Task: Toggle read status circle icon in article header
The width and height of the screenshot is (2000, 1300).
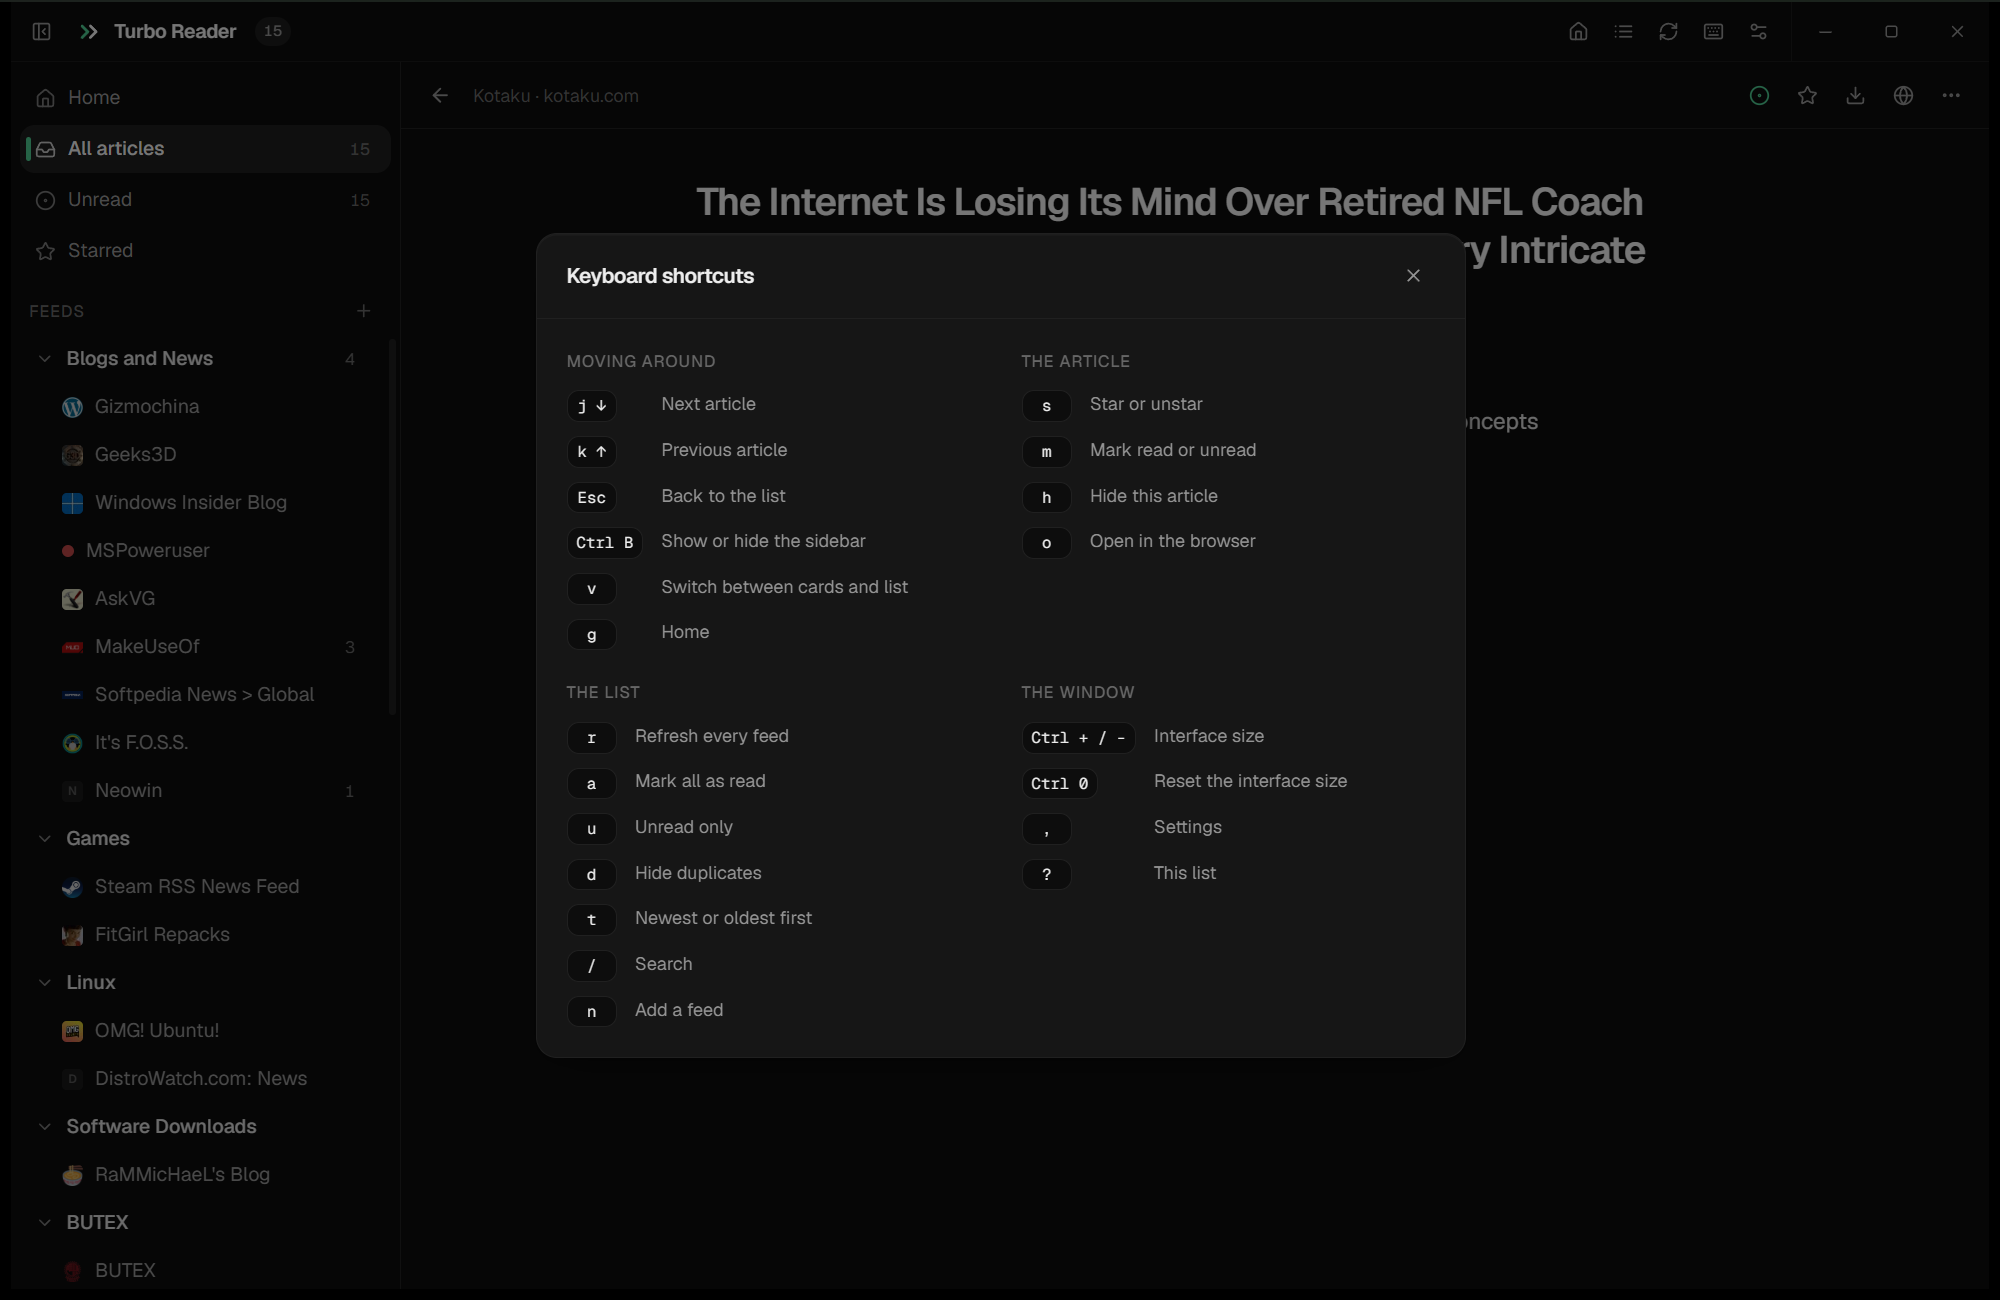Action: tap(1759, 96)
